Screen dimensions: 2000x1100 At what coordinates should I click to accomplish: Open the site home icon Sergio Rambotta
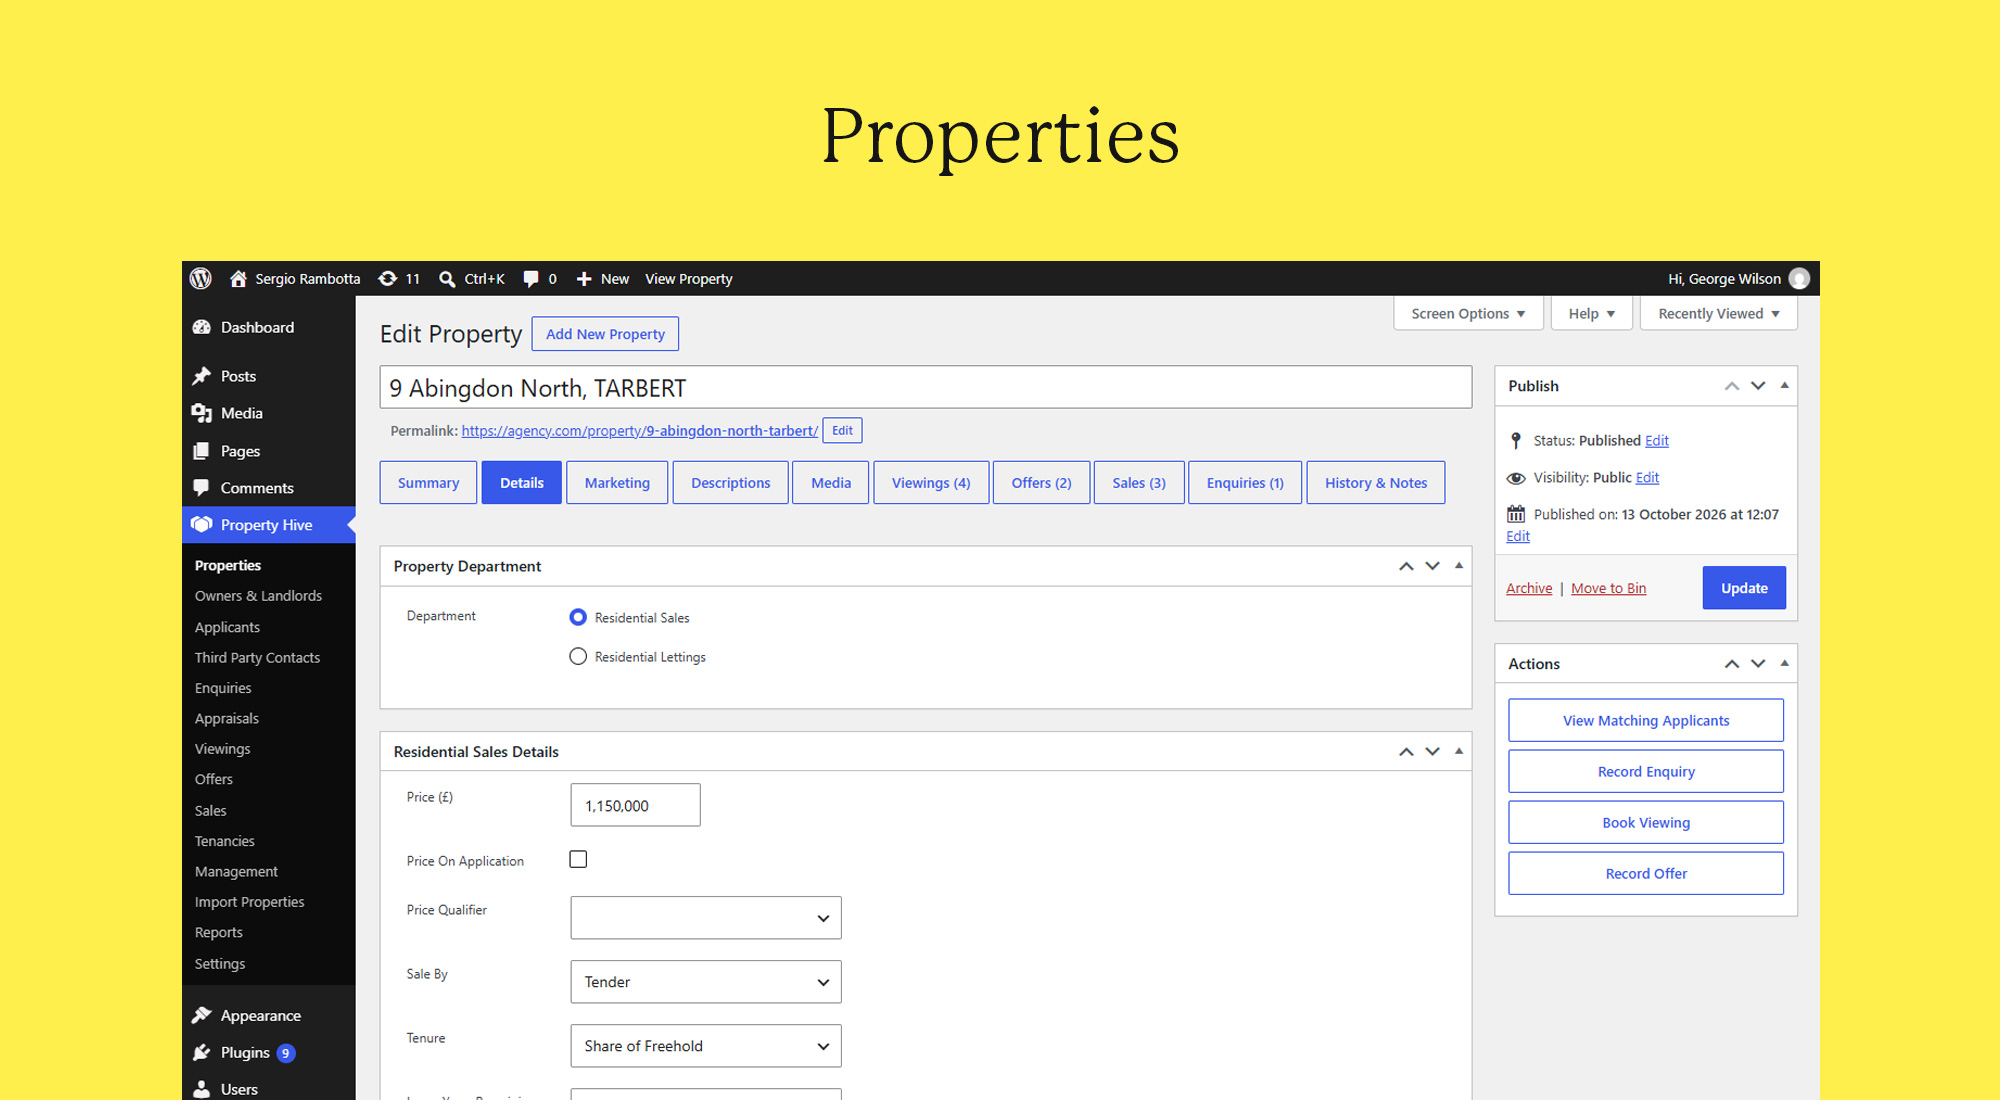tap(238, 279)
